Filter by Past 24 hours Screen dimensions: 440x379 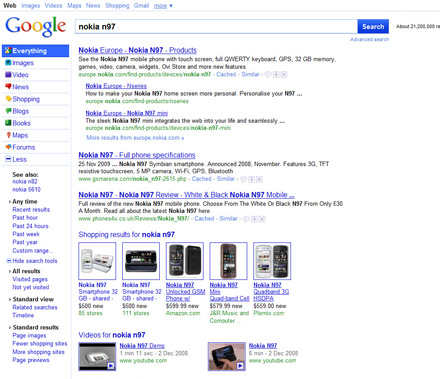click(x=30, y=226)
